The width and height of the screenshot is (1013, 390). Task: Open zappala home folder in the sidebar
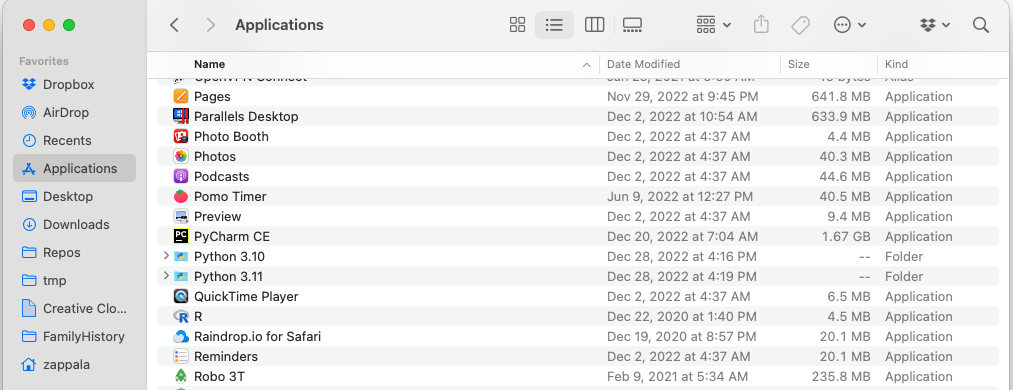(66, 364)
